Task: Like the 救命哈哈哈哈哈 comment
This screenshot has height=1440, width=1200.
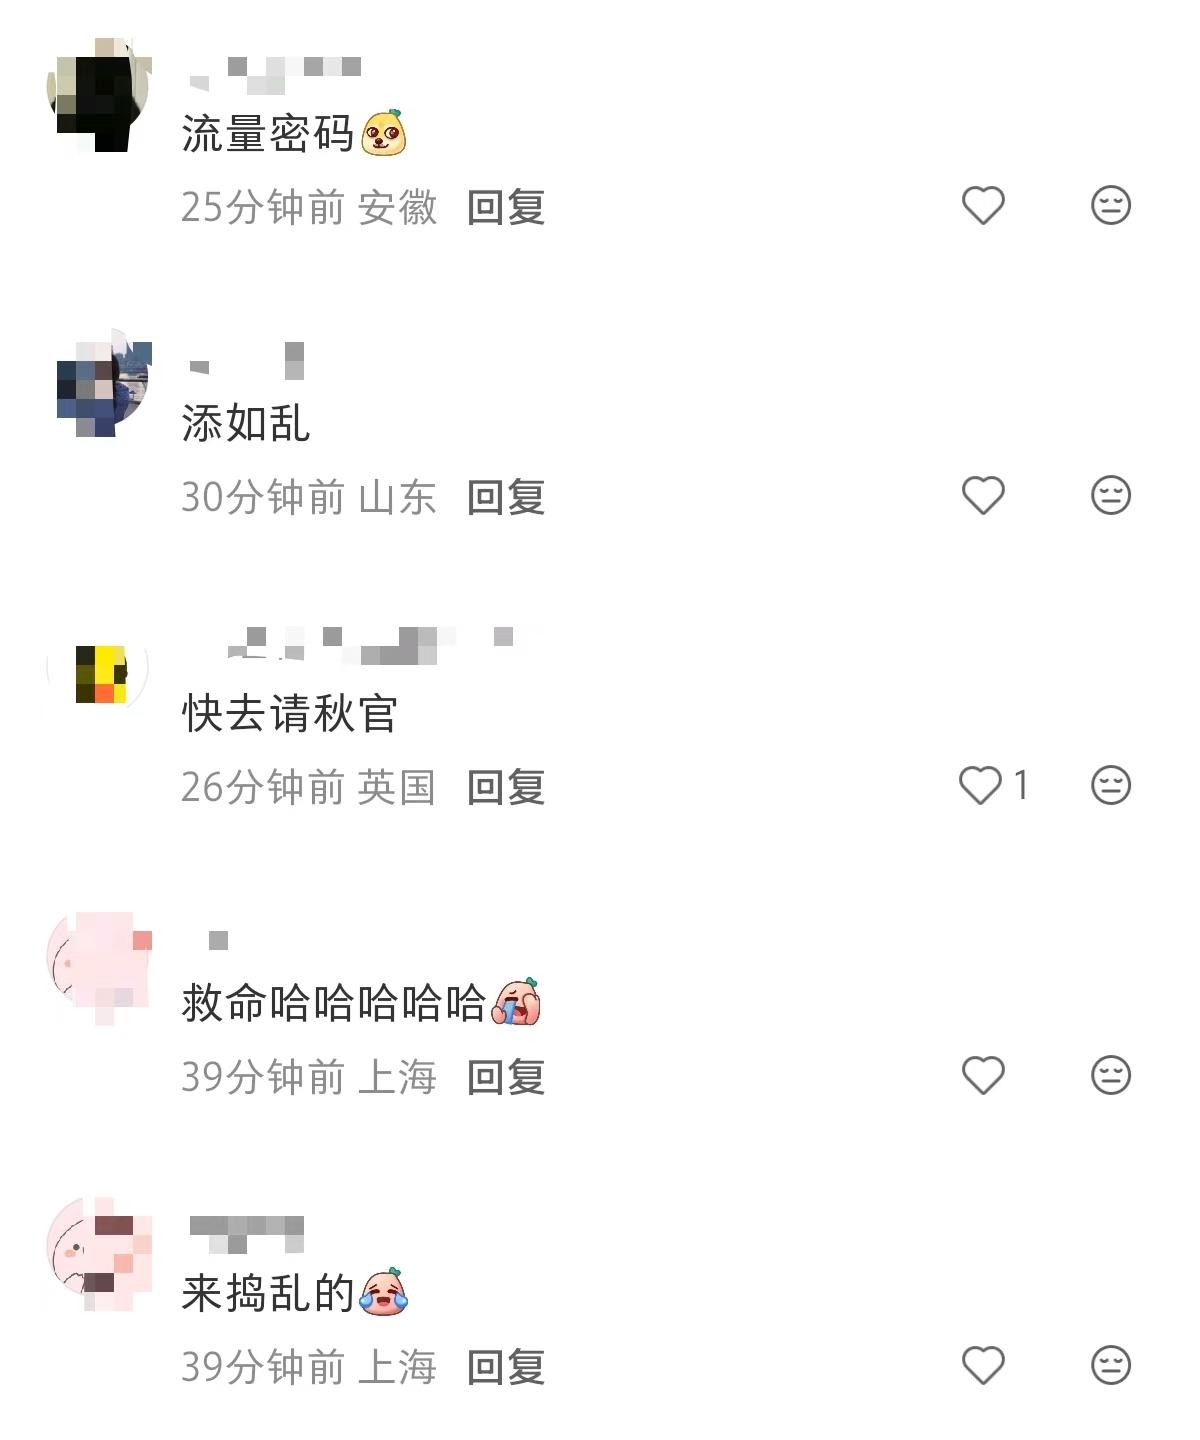Action: point(982,1076)
